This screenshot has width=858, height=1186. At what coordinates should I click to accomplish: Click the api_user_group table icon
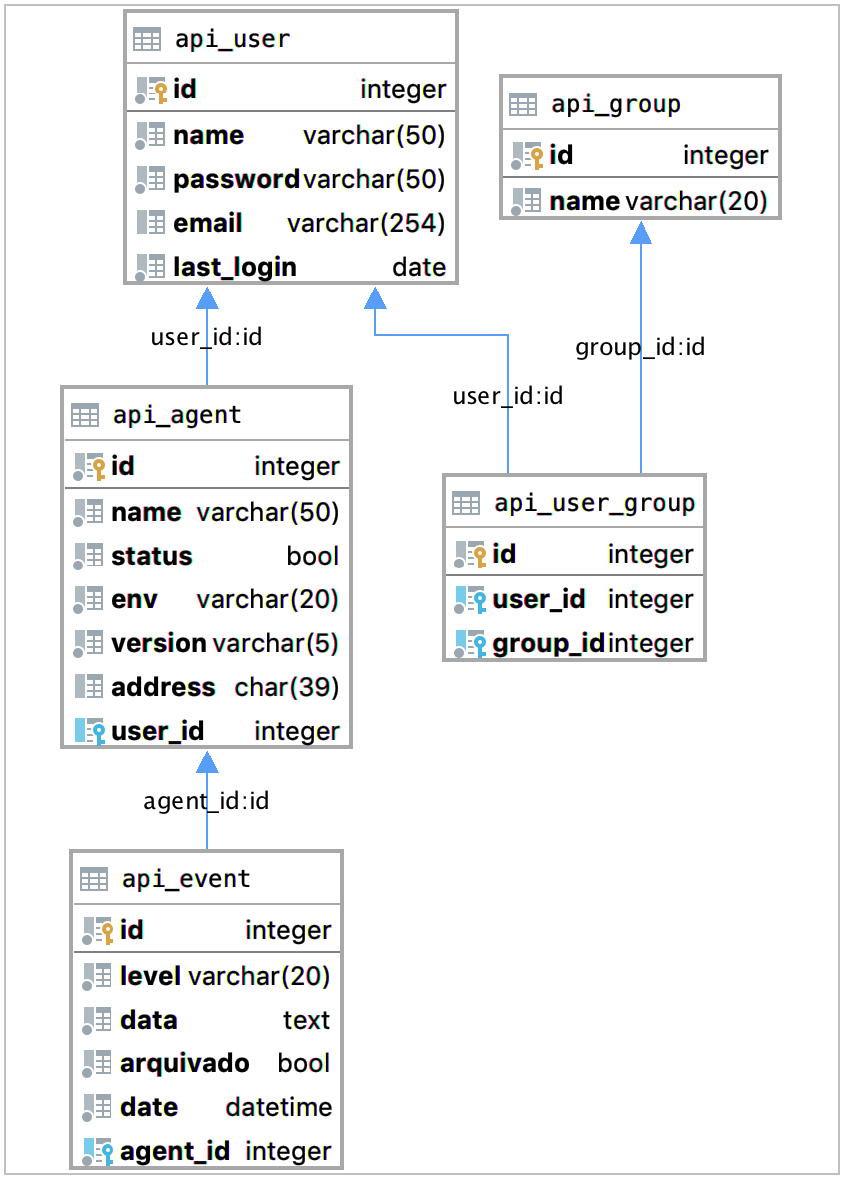(466, 503)
